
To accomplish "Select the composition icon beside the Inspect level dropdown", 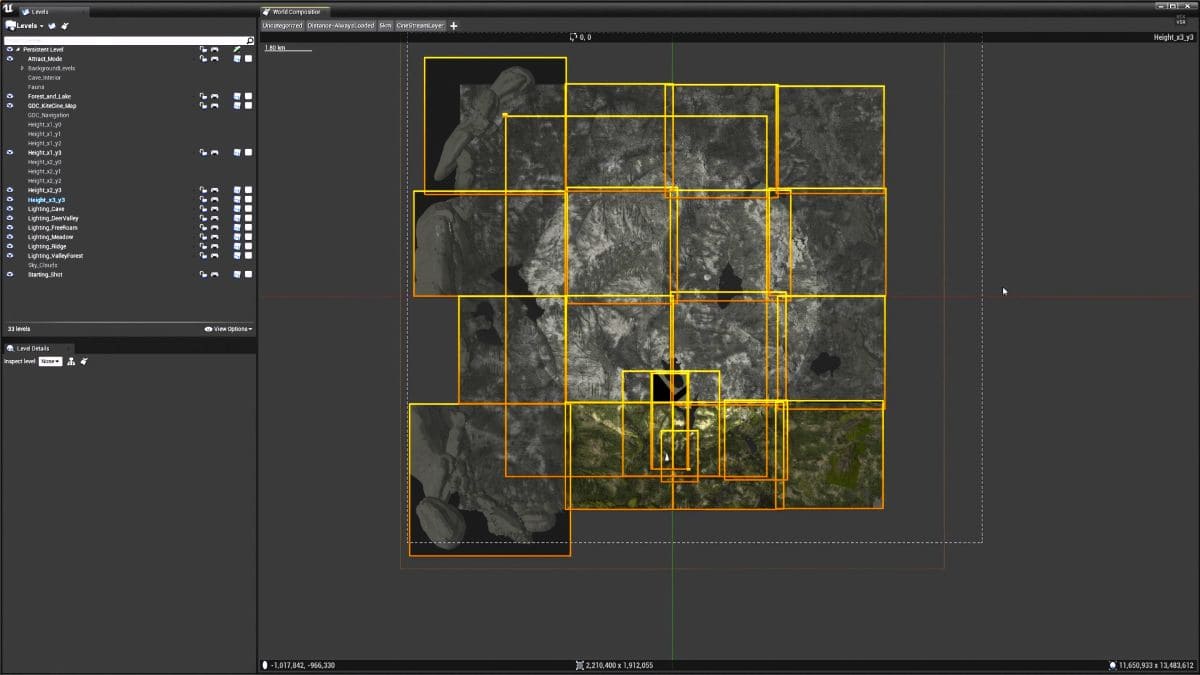I will (x=70, y=361).
